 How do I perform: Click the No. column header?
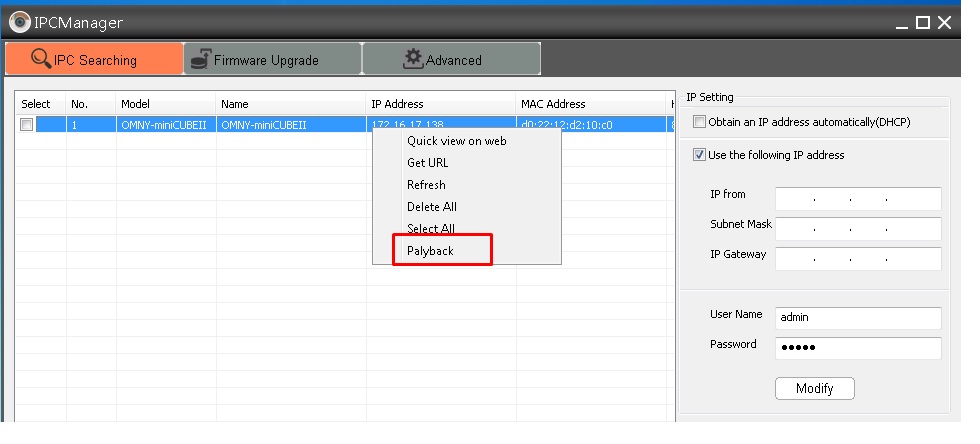tap(91, 104)
